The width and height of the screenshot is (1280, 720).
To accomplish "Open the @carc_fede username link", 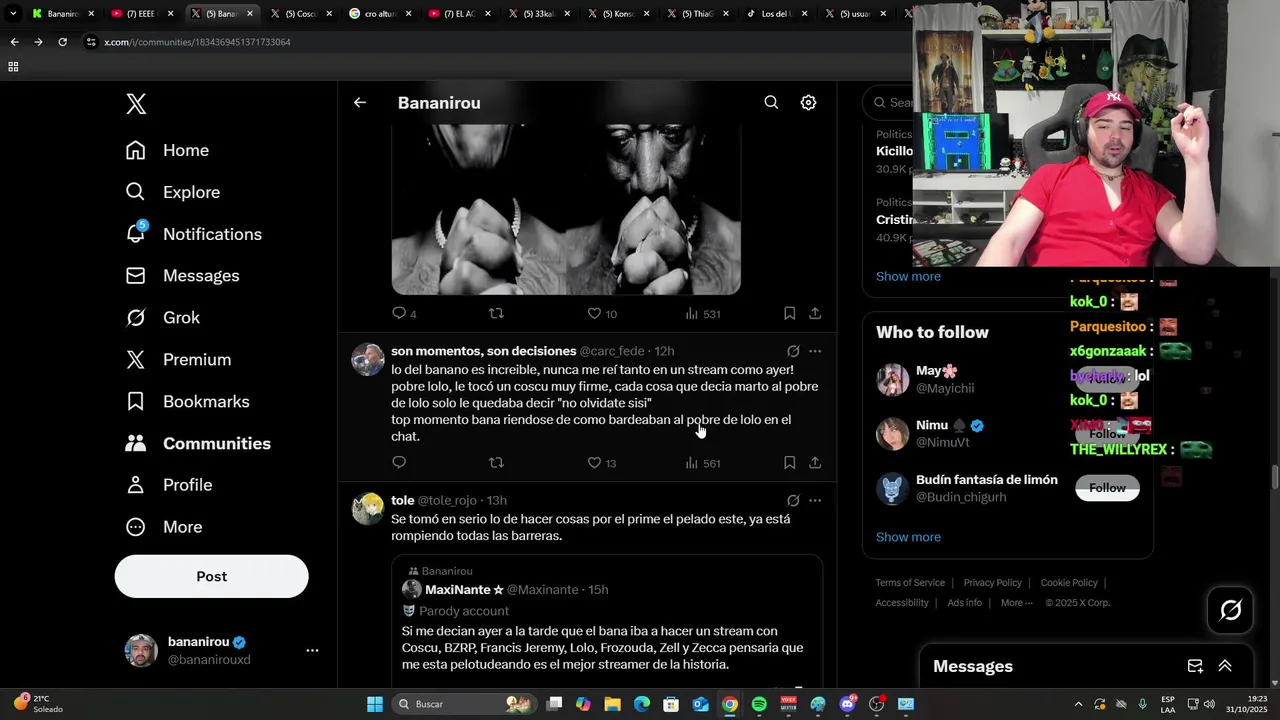I will (612, 351).
